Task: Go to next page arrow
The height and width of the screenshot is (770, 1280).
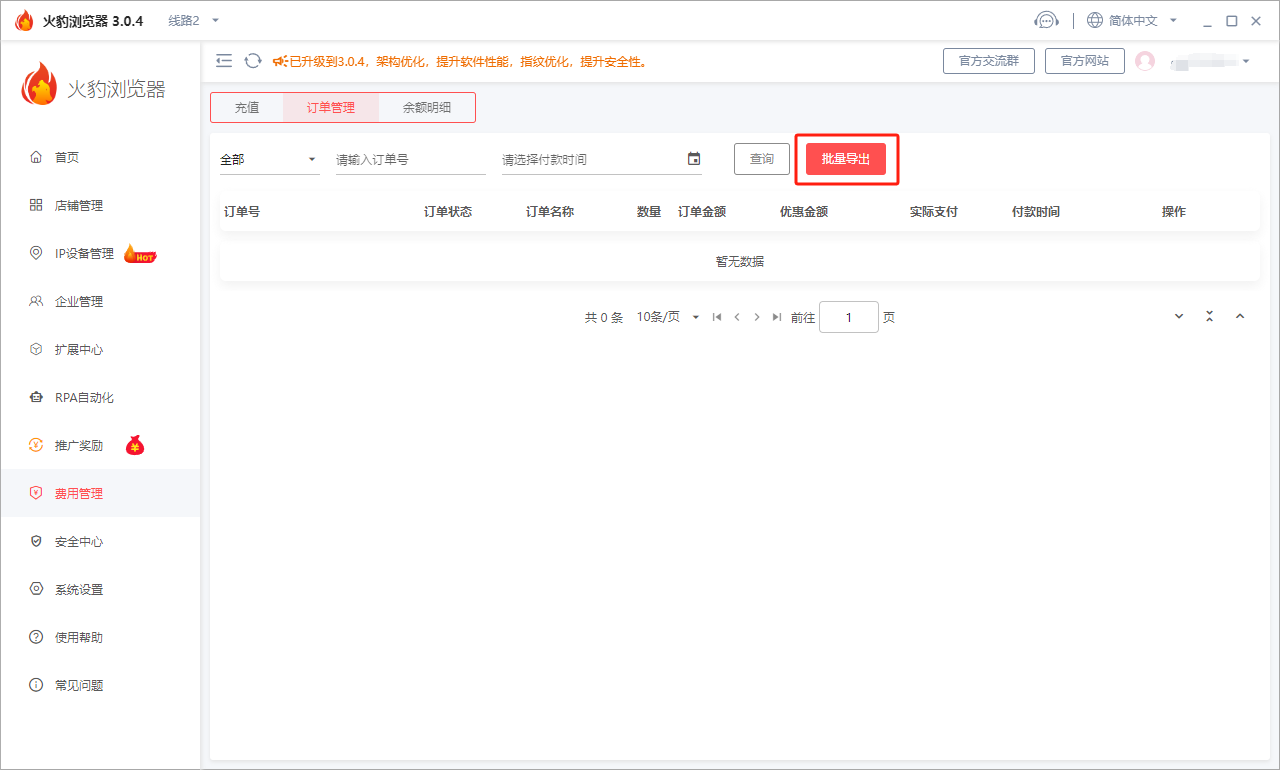Action: coord(757,317)
